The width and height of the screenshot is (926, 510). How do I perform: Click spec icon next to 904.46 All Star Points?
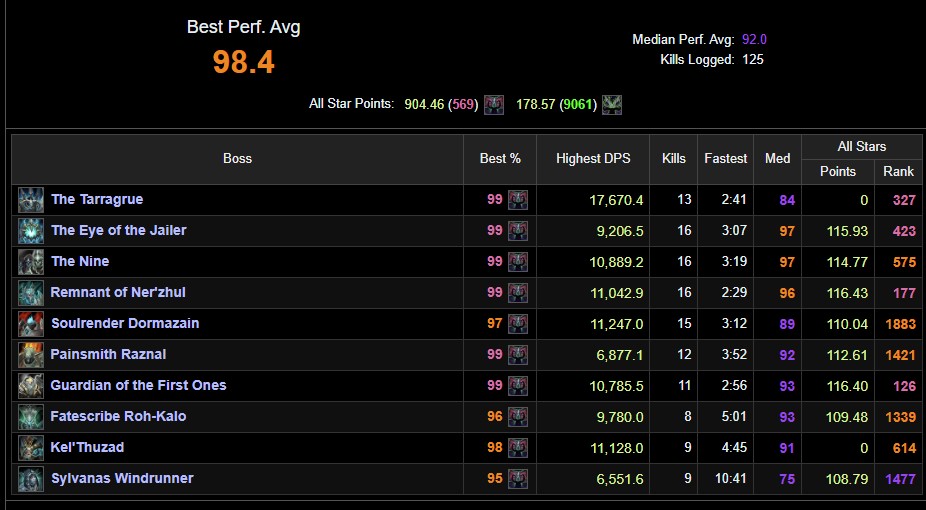point(494,104)
